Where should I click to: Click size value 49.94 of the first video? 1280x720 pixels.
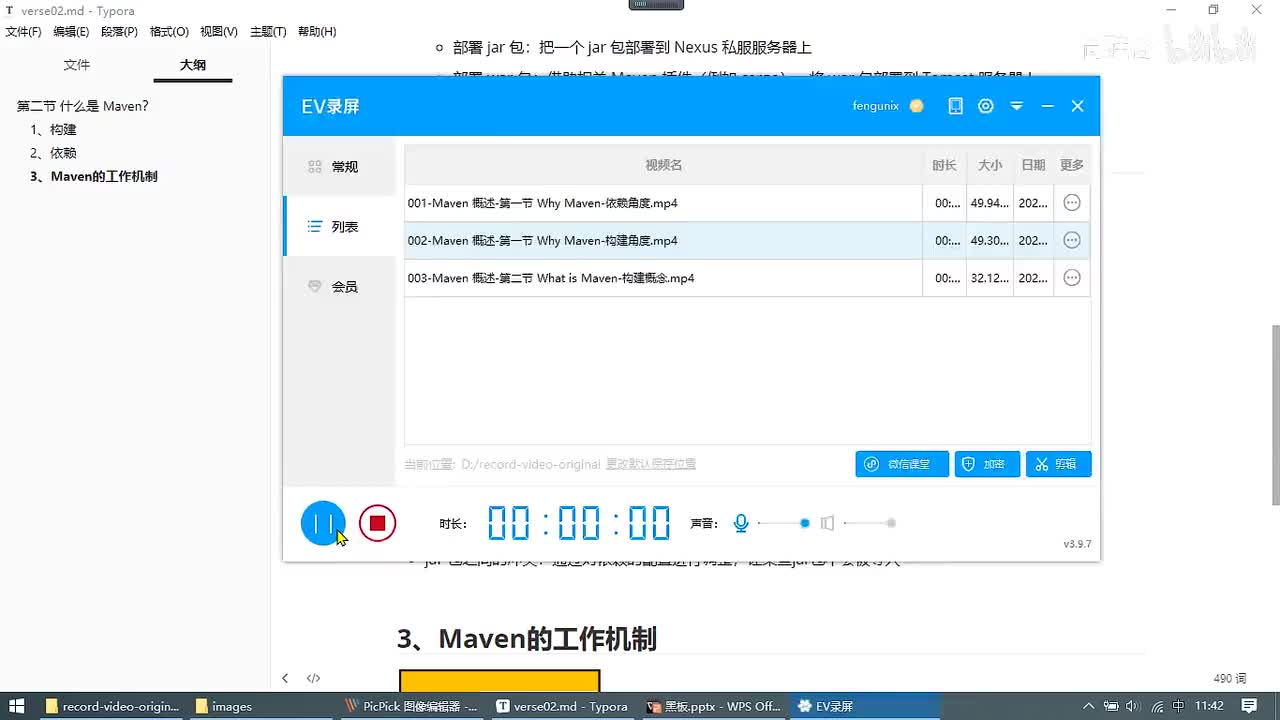coord(990,203)
